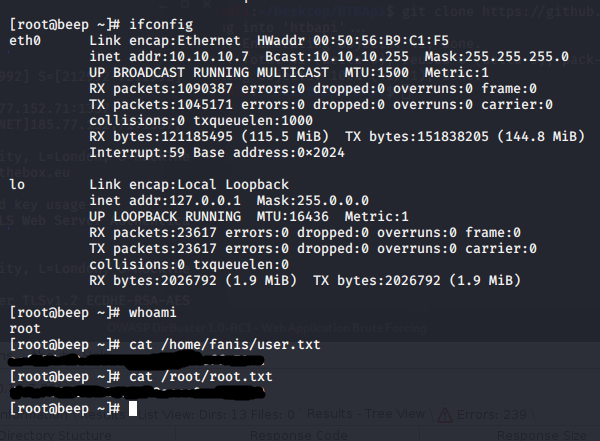Click the root output under whoami
The width and height of the screenshot is (600, 441).
tap(25, 328)
